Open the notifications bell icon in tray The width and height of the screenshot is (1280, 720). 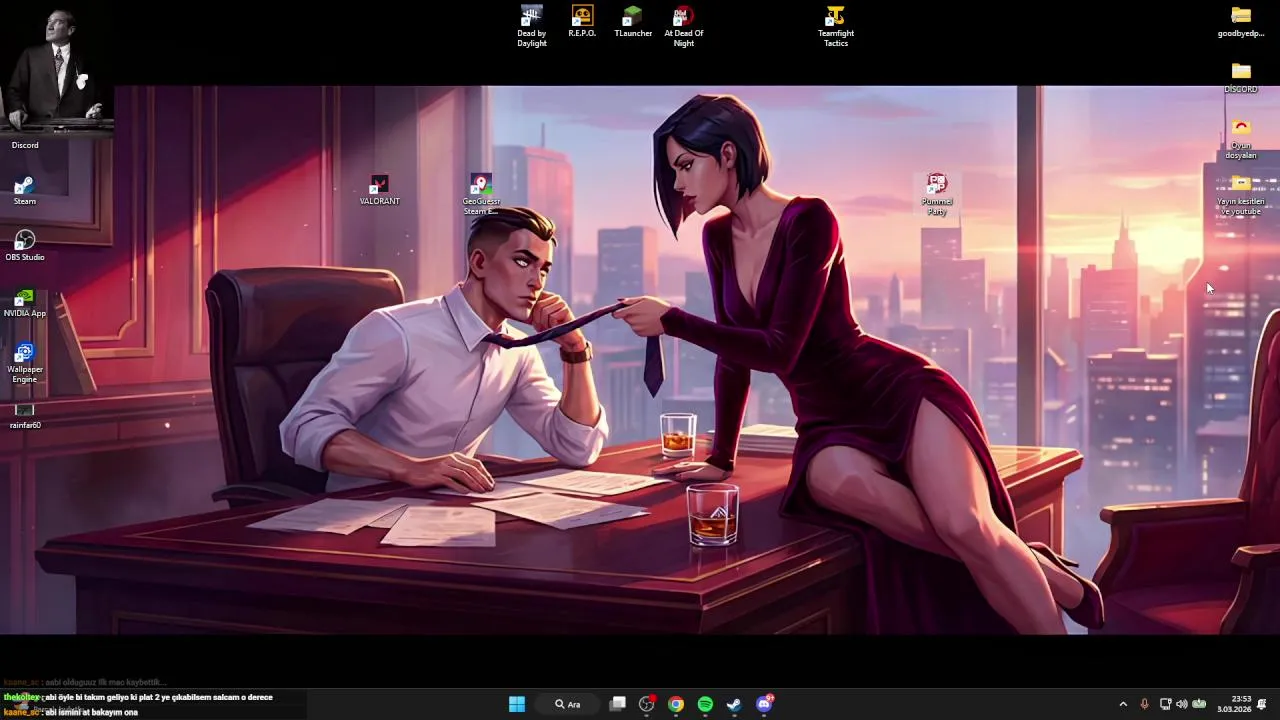tap(1262, 704)
